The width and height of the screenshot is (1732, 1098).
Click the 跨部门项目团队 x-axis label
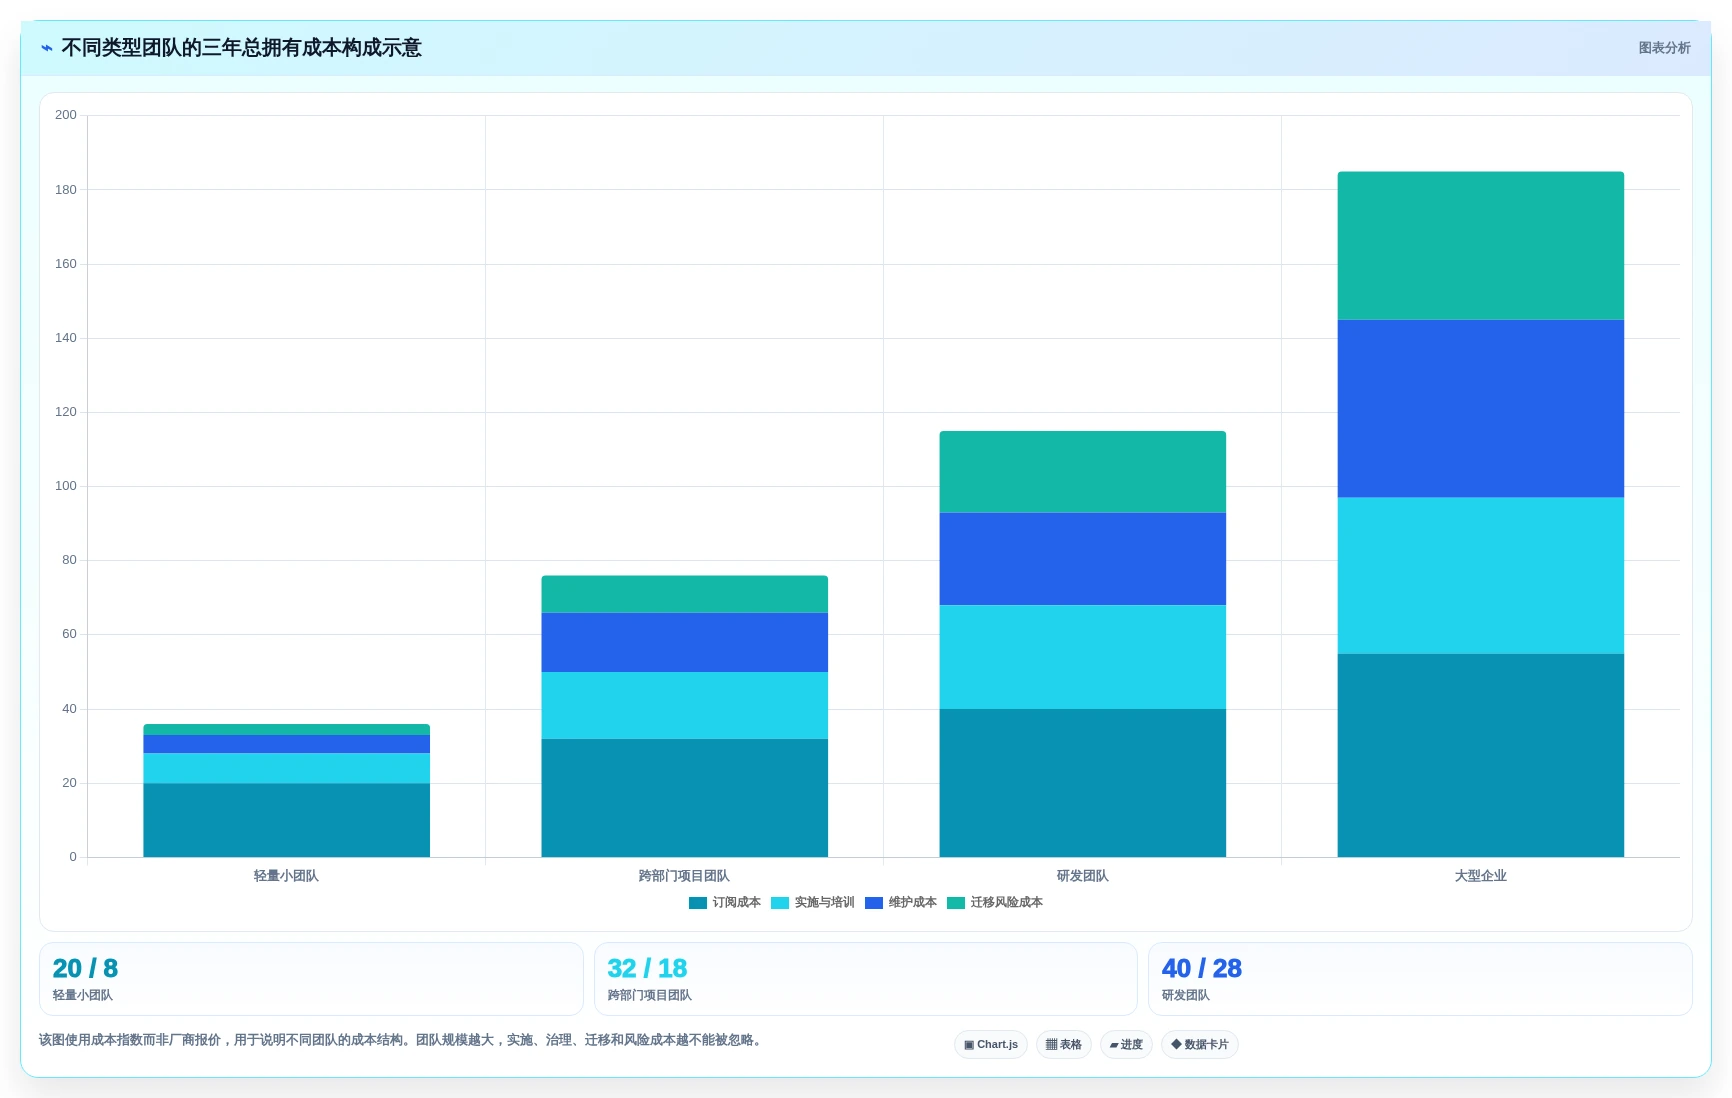684,876
